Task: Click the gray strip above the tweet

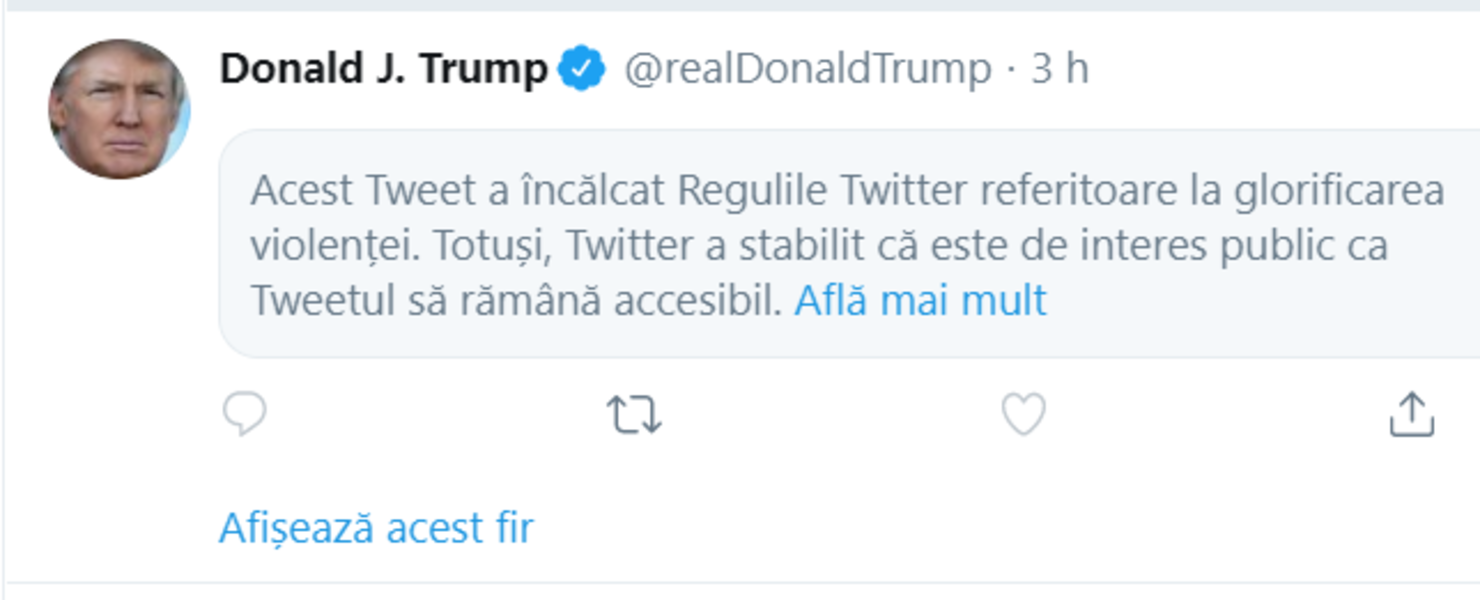Action: (x=740, y=5)
